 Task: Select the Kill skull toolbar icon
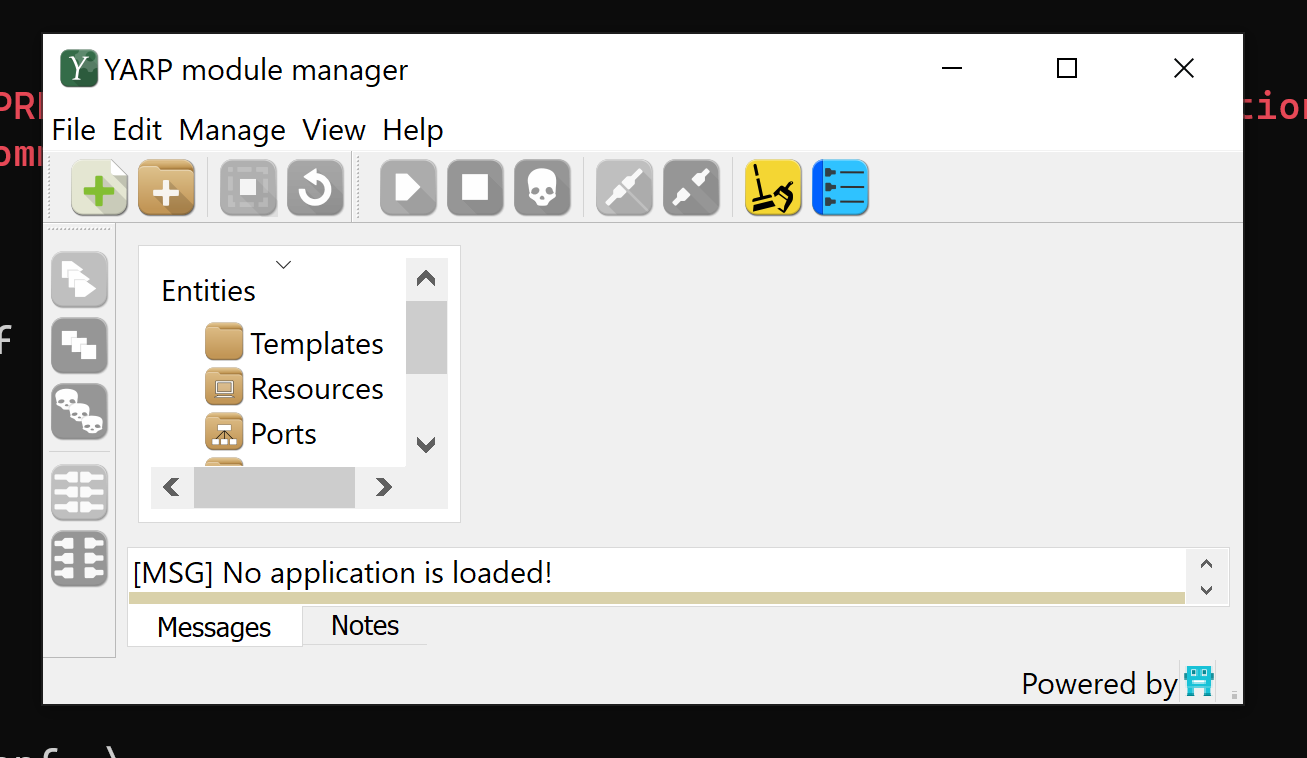543,187
